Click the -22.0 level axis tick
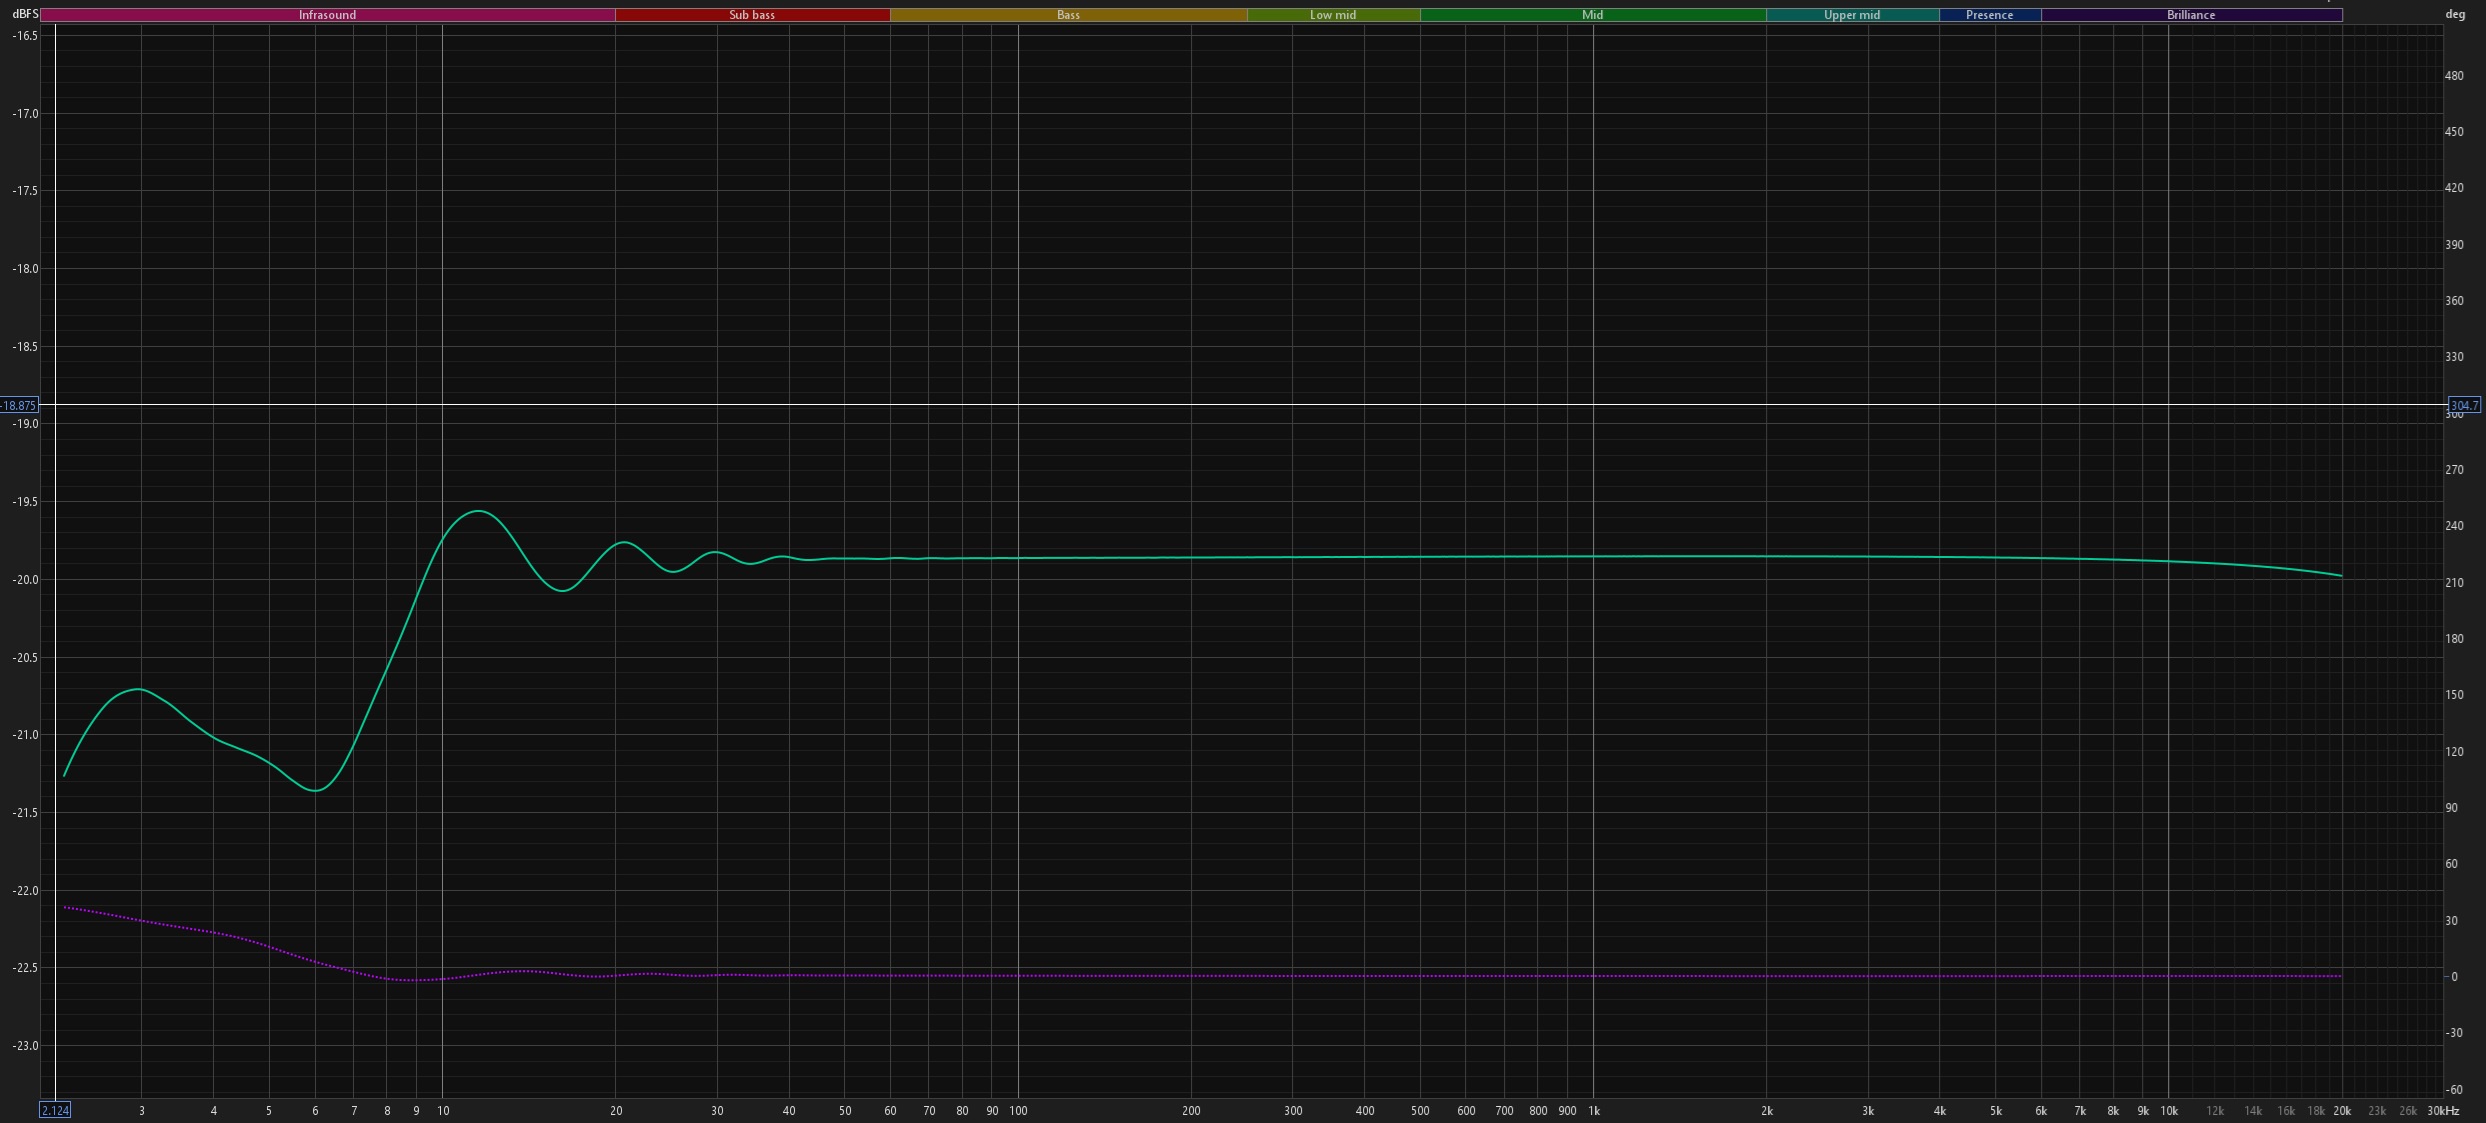The width and height of the screenshot is (2486, 1123). point(25,890)
